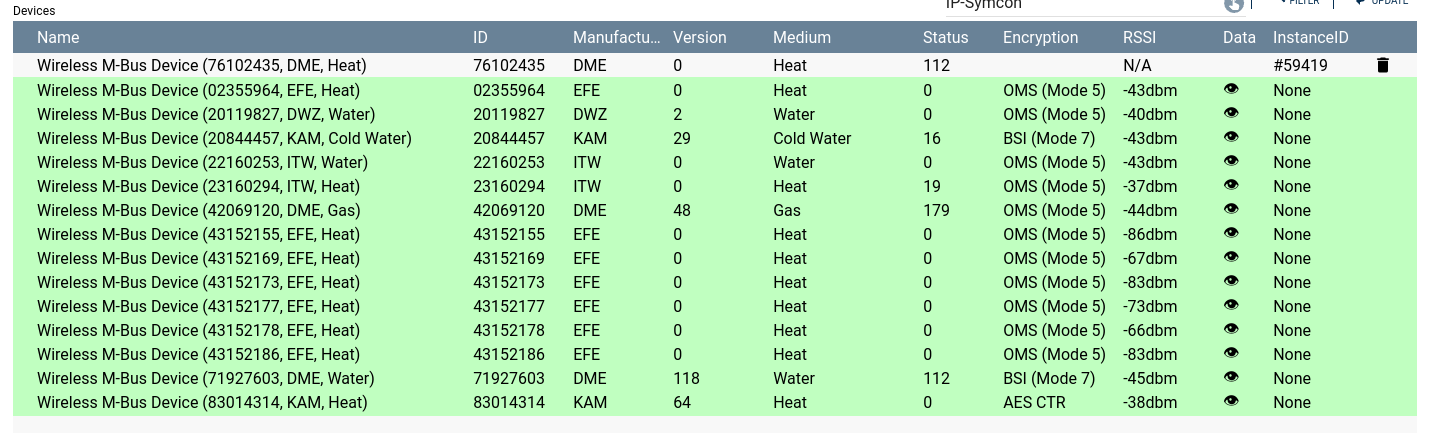Toggle data eye for device 43152186

coord(1231,353)
